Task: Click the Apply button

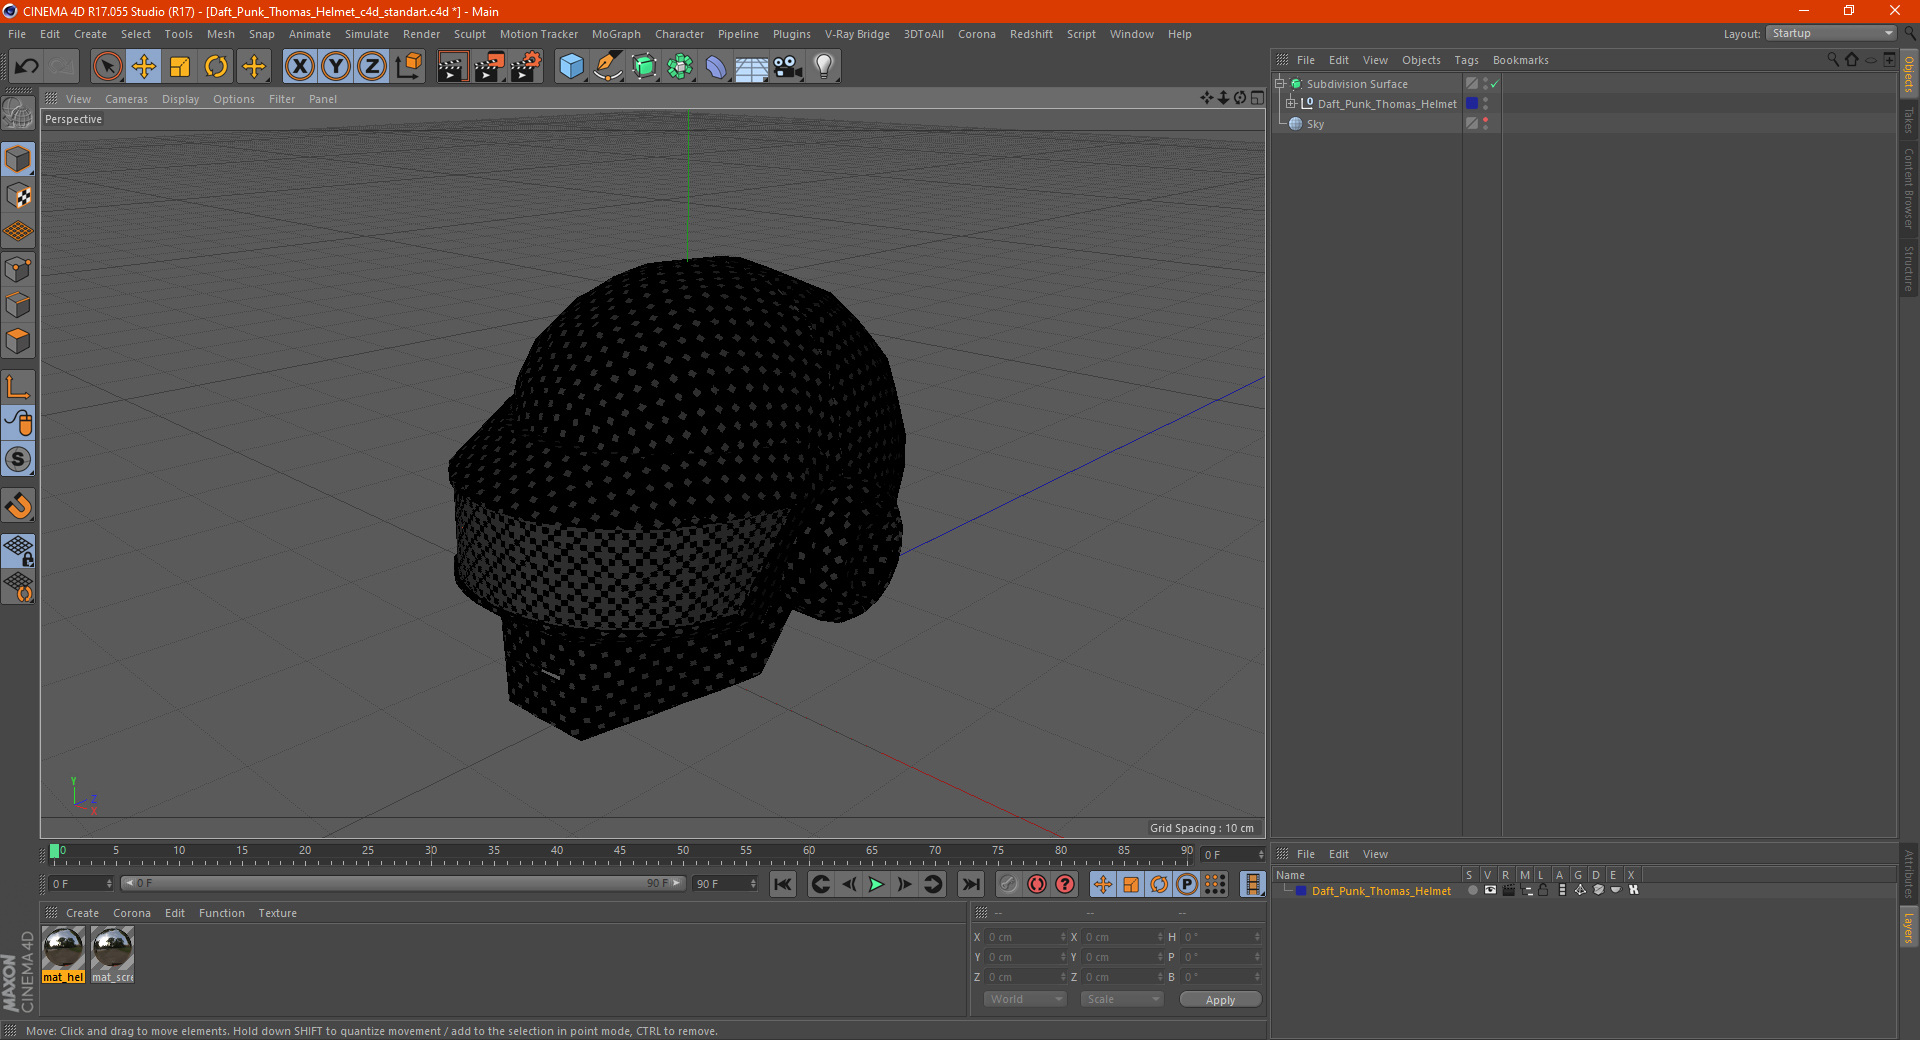Action: [1220, 1000]
